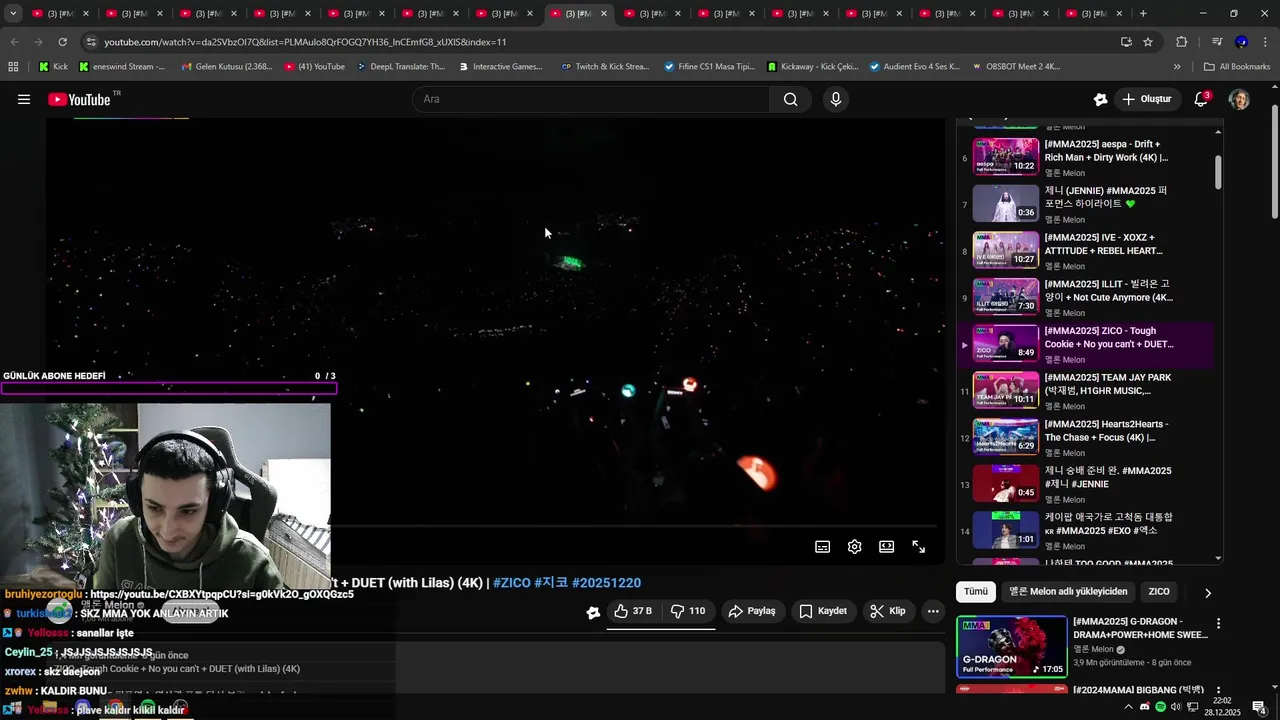Dislike the video showing 110
The image size is (1280, 720).
click(688, 611)
